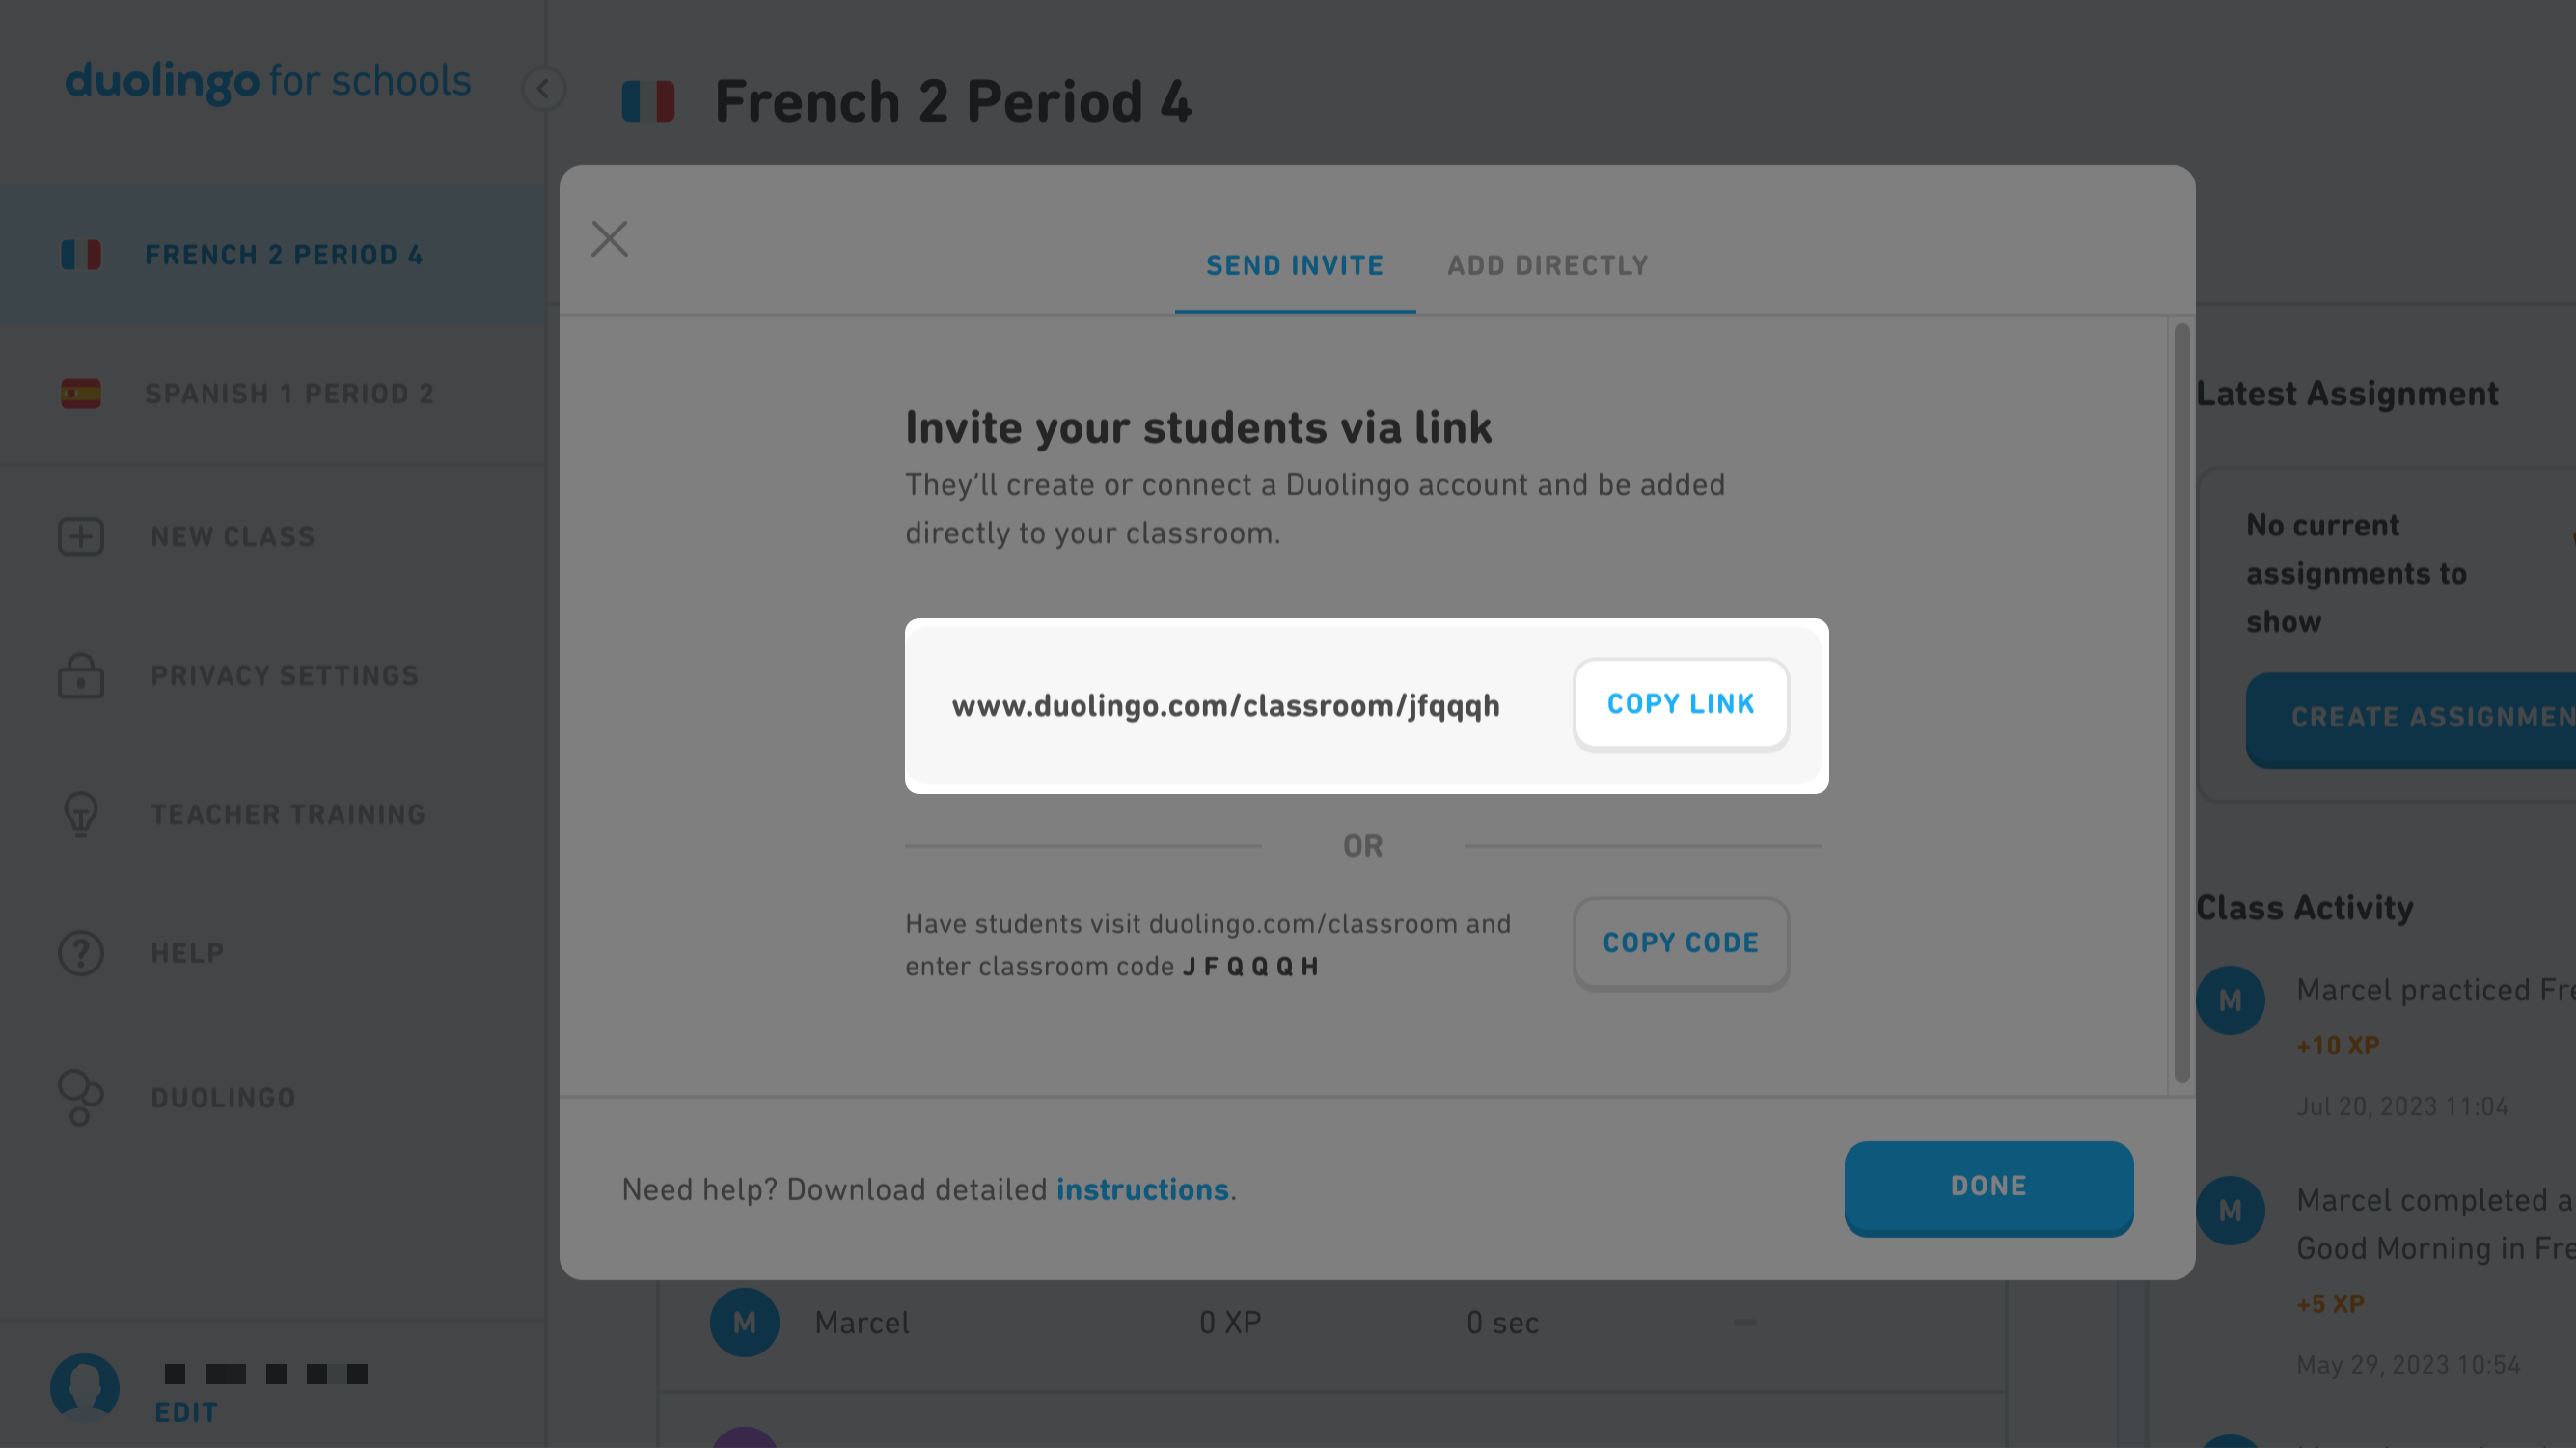Viewport: 2576px width, 1448px height.
Task: Open the Help question mark icon
Action: point(81,953)
